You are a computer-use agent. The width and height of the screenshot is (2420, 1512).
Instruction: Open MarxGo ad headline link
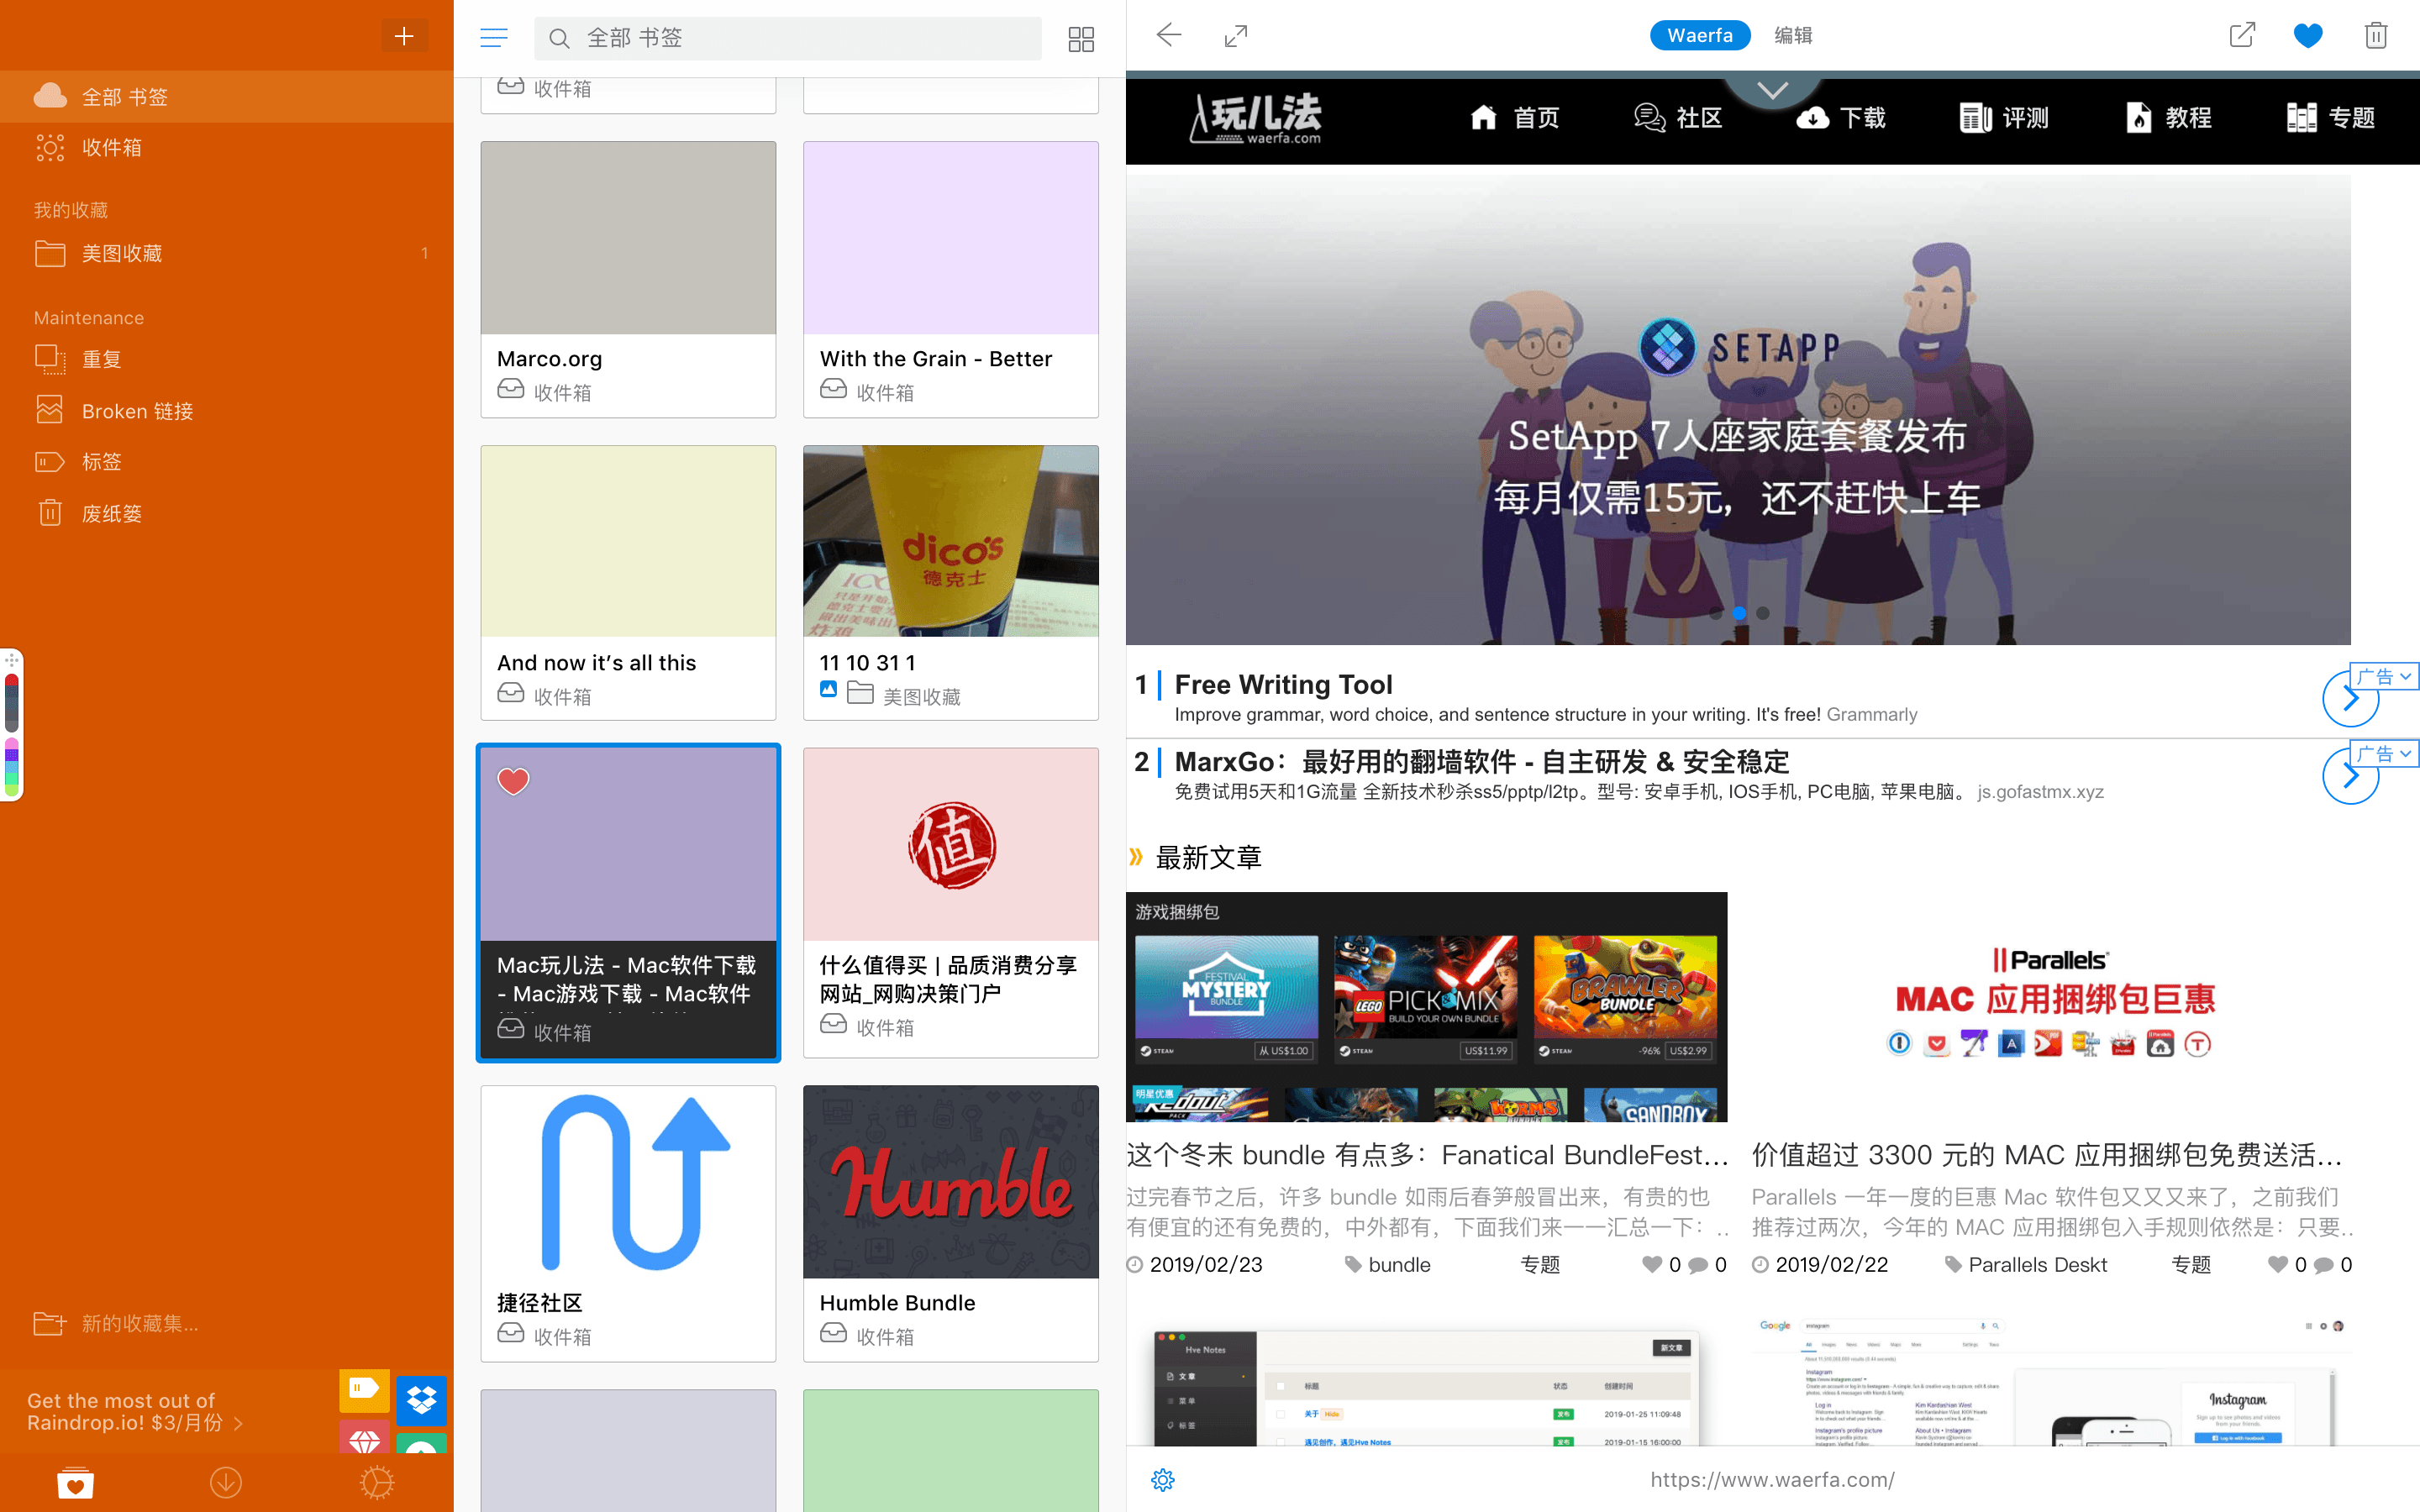coord(1481,762)
